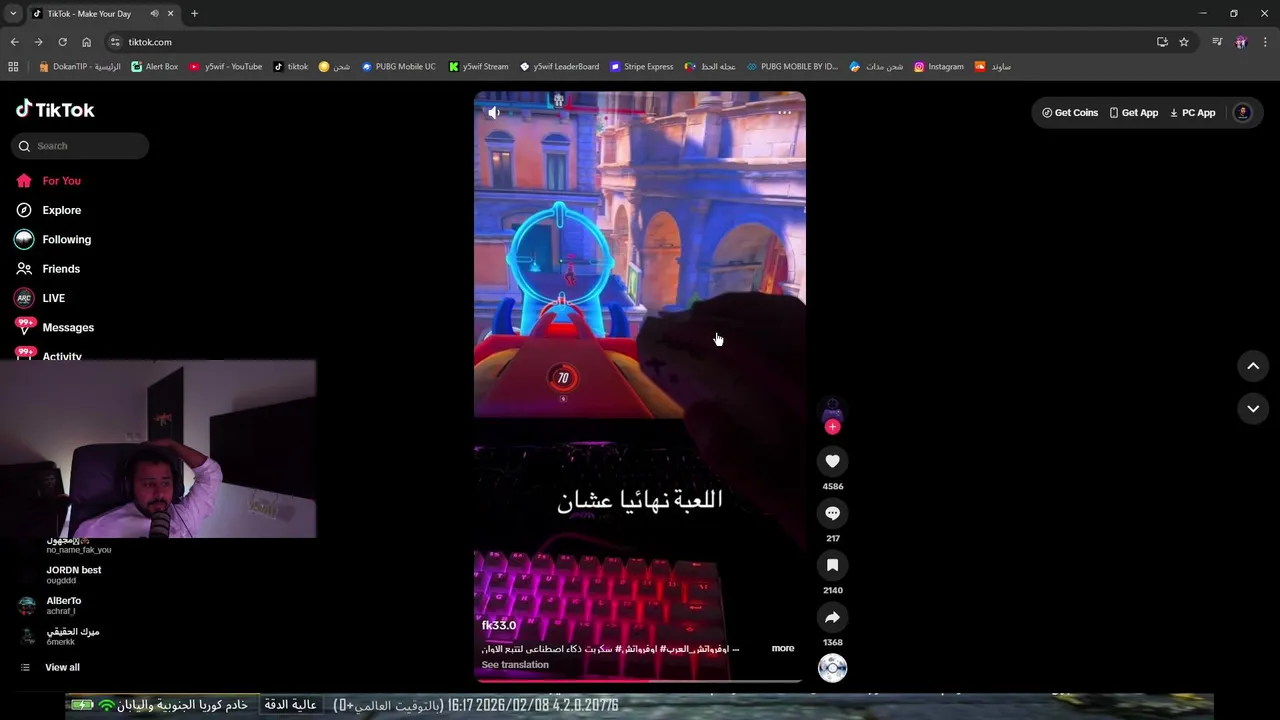The image size is (1280, 720).
Task: Bookmark this page with the star icon
Action: pyautogui.click(x=1184, y=42)
